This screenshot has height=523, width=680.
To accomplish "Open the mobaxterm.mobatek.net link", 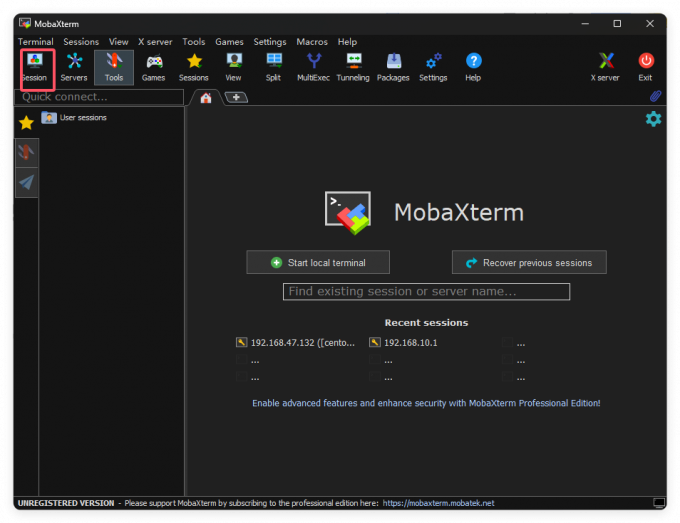I will (x=438, y=503).
